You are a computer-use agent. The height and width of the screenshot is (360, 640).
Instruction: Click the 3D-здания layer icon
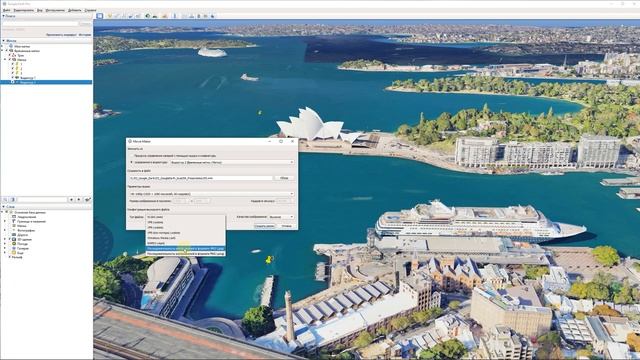[14, 240]
